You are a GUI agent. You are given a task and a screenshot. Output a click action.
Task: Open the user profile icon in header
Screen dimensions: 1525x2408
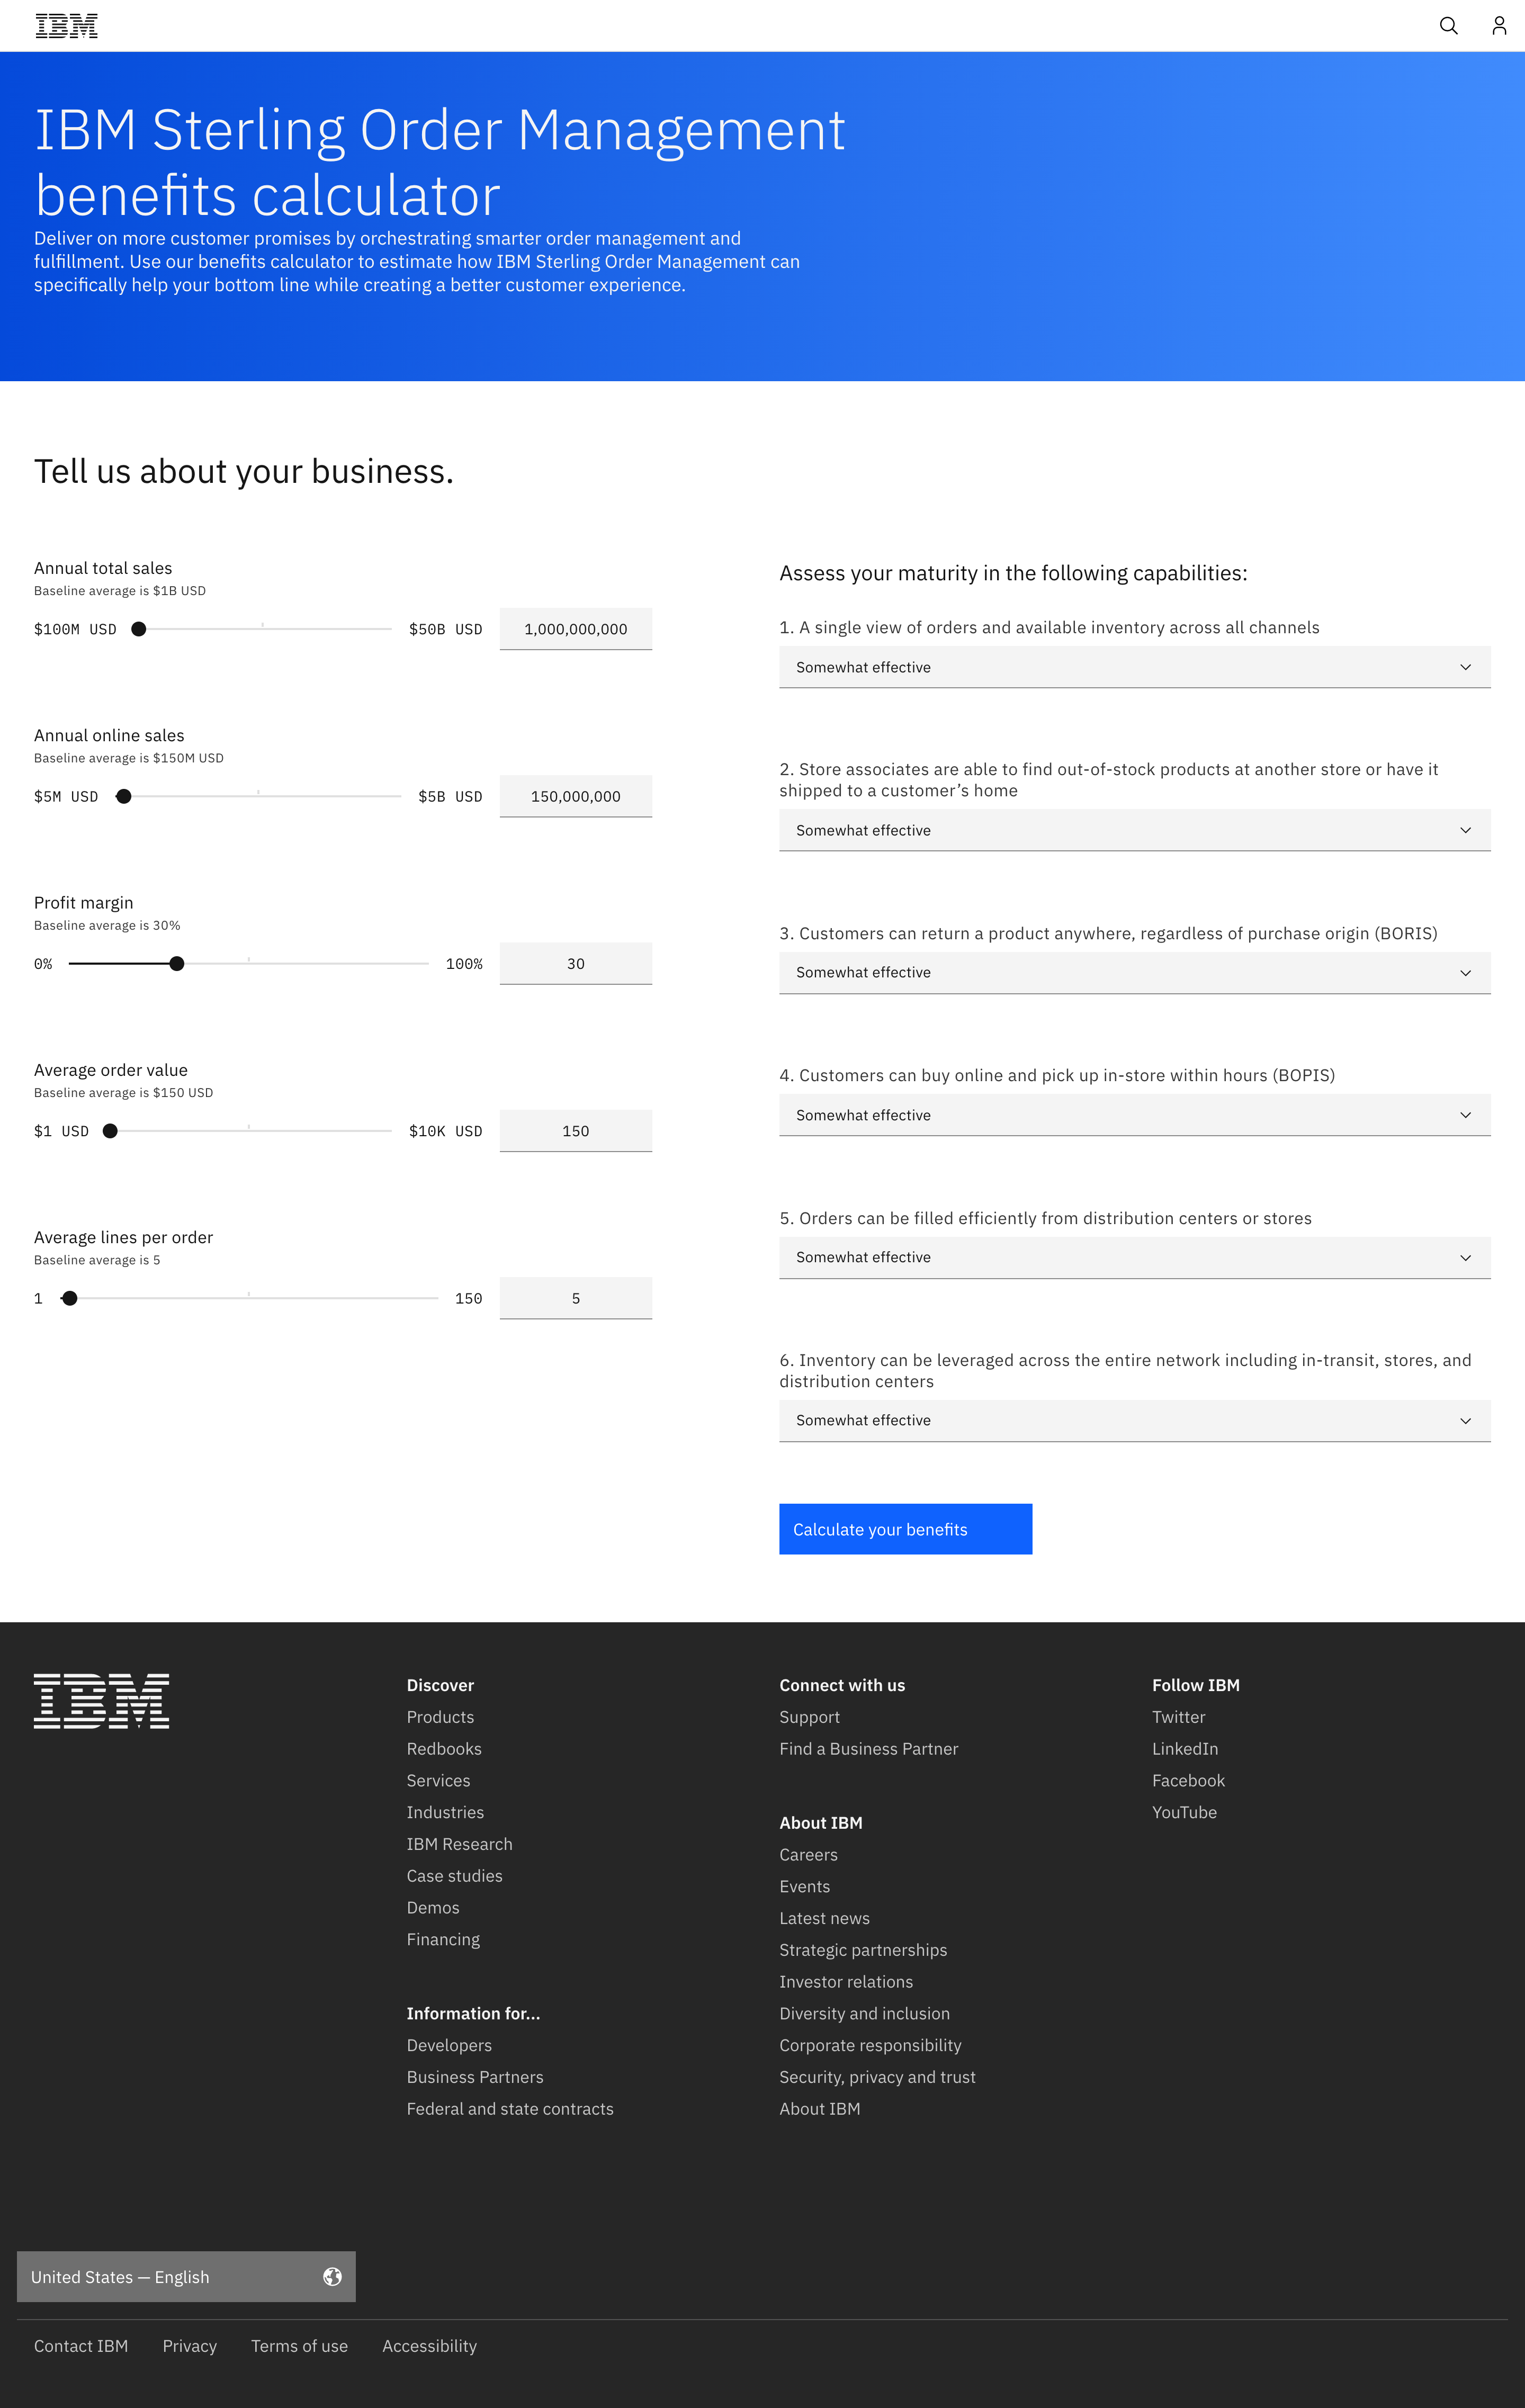(1498, 26)
